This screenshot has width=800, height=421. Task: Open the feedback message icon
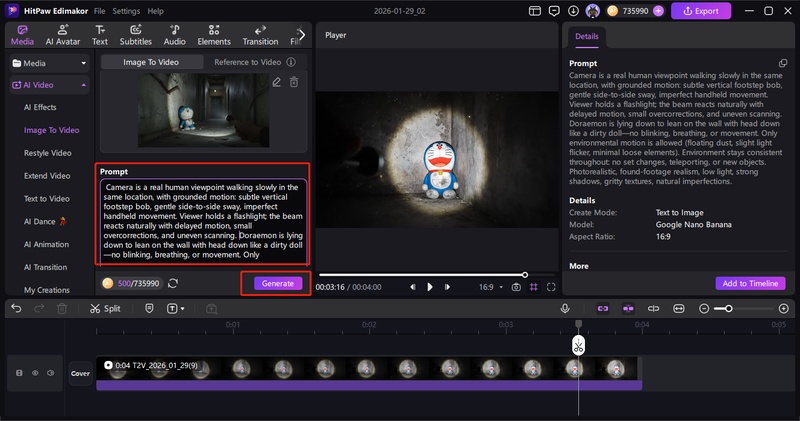[x=554, y=11]
